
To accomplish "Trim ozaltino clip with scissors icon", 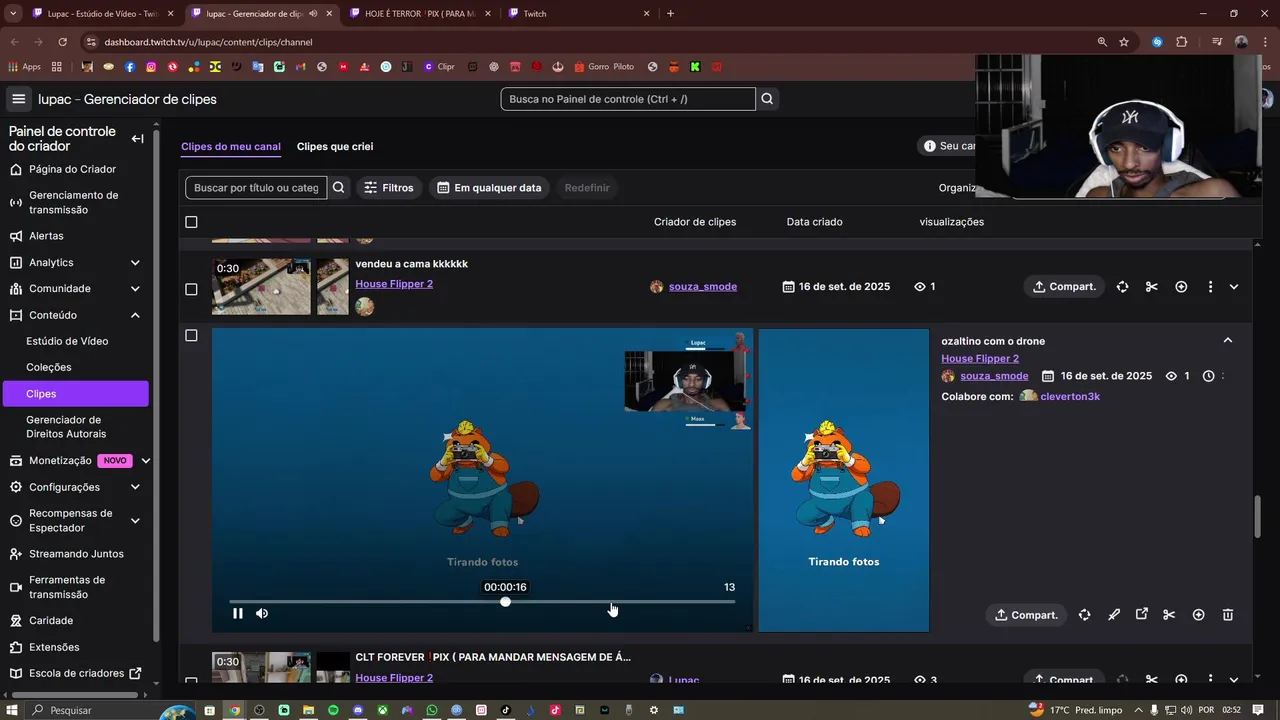I will (x=1169, y=615).
